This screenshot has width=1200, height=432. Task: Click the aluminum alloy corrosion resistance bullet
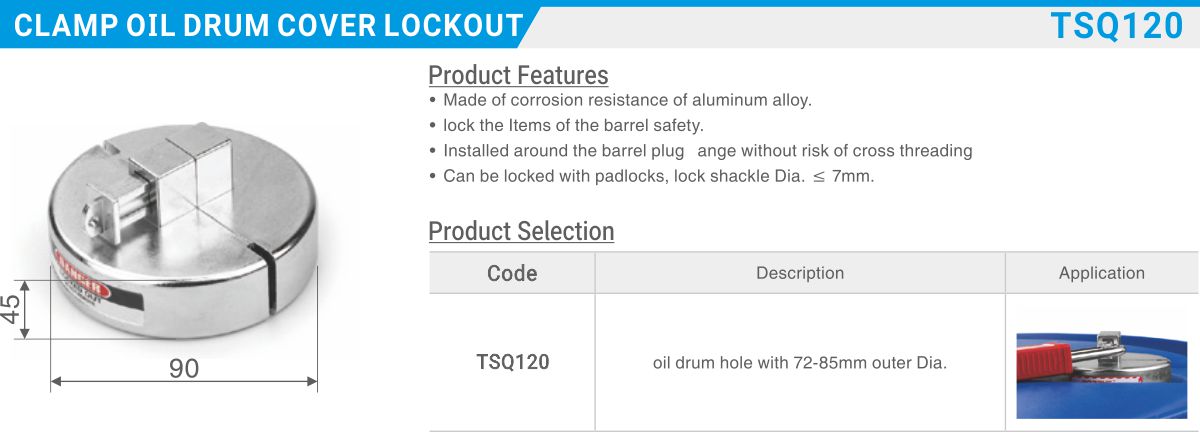pos(620,100)
